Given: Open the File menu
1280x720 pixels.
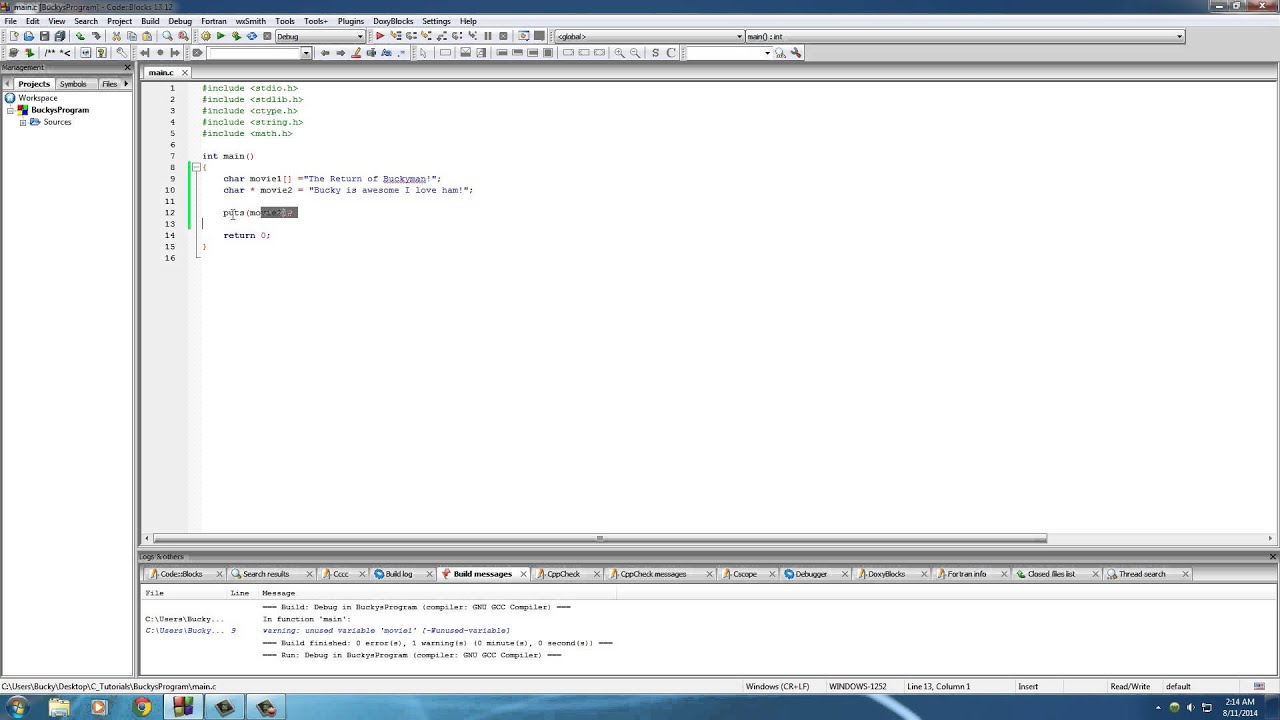Looking at the screenshot, I should [10, 21].
